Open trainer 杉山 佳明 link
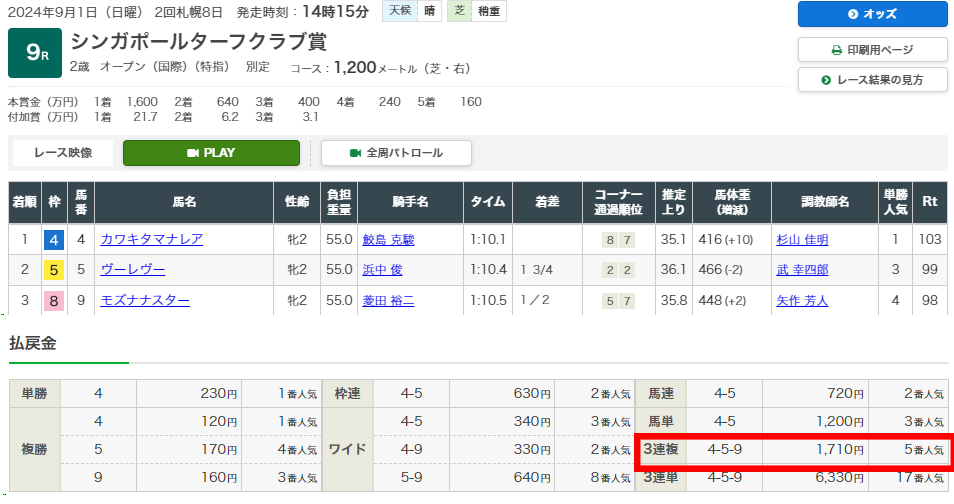This screenshot has height=504, width=954. click(802, 239)
